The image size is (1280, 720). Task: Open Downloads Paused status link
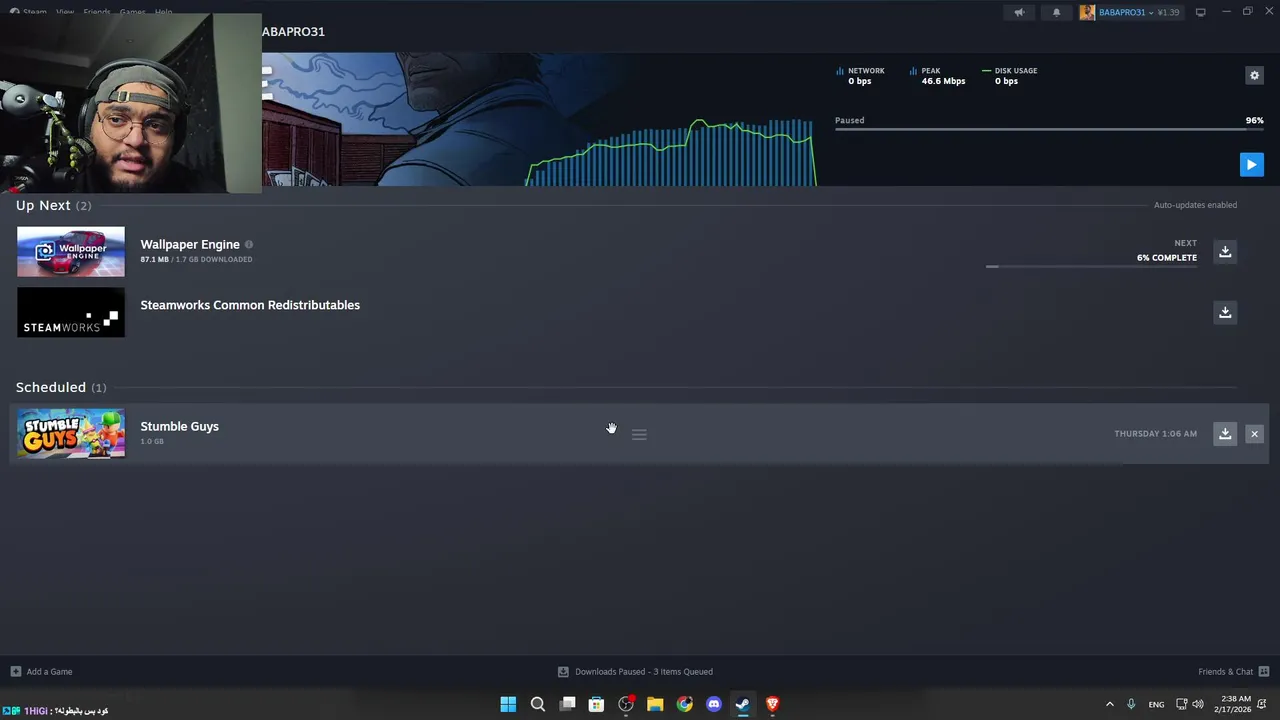click(635, 672)
